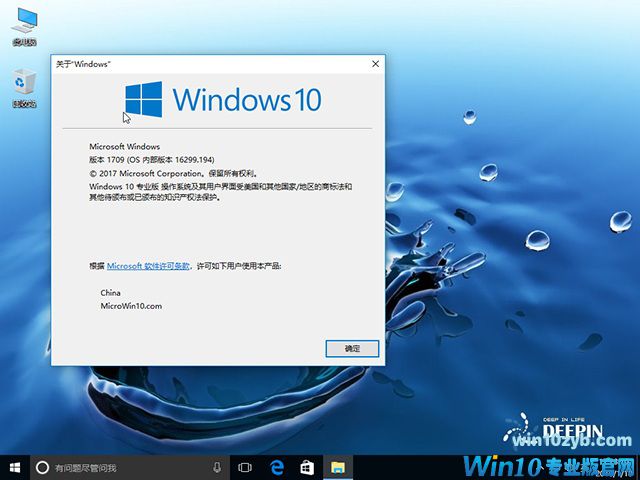Screen dimensions: 640x480
Task: Open Microsoft Store from the taskbar
Action: (x=308, y=467)
